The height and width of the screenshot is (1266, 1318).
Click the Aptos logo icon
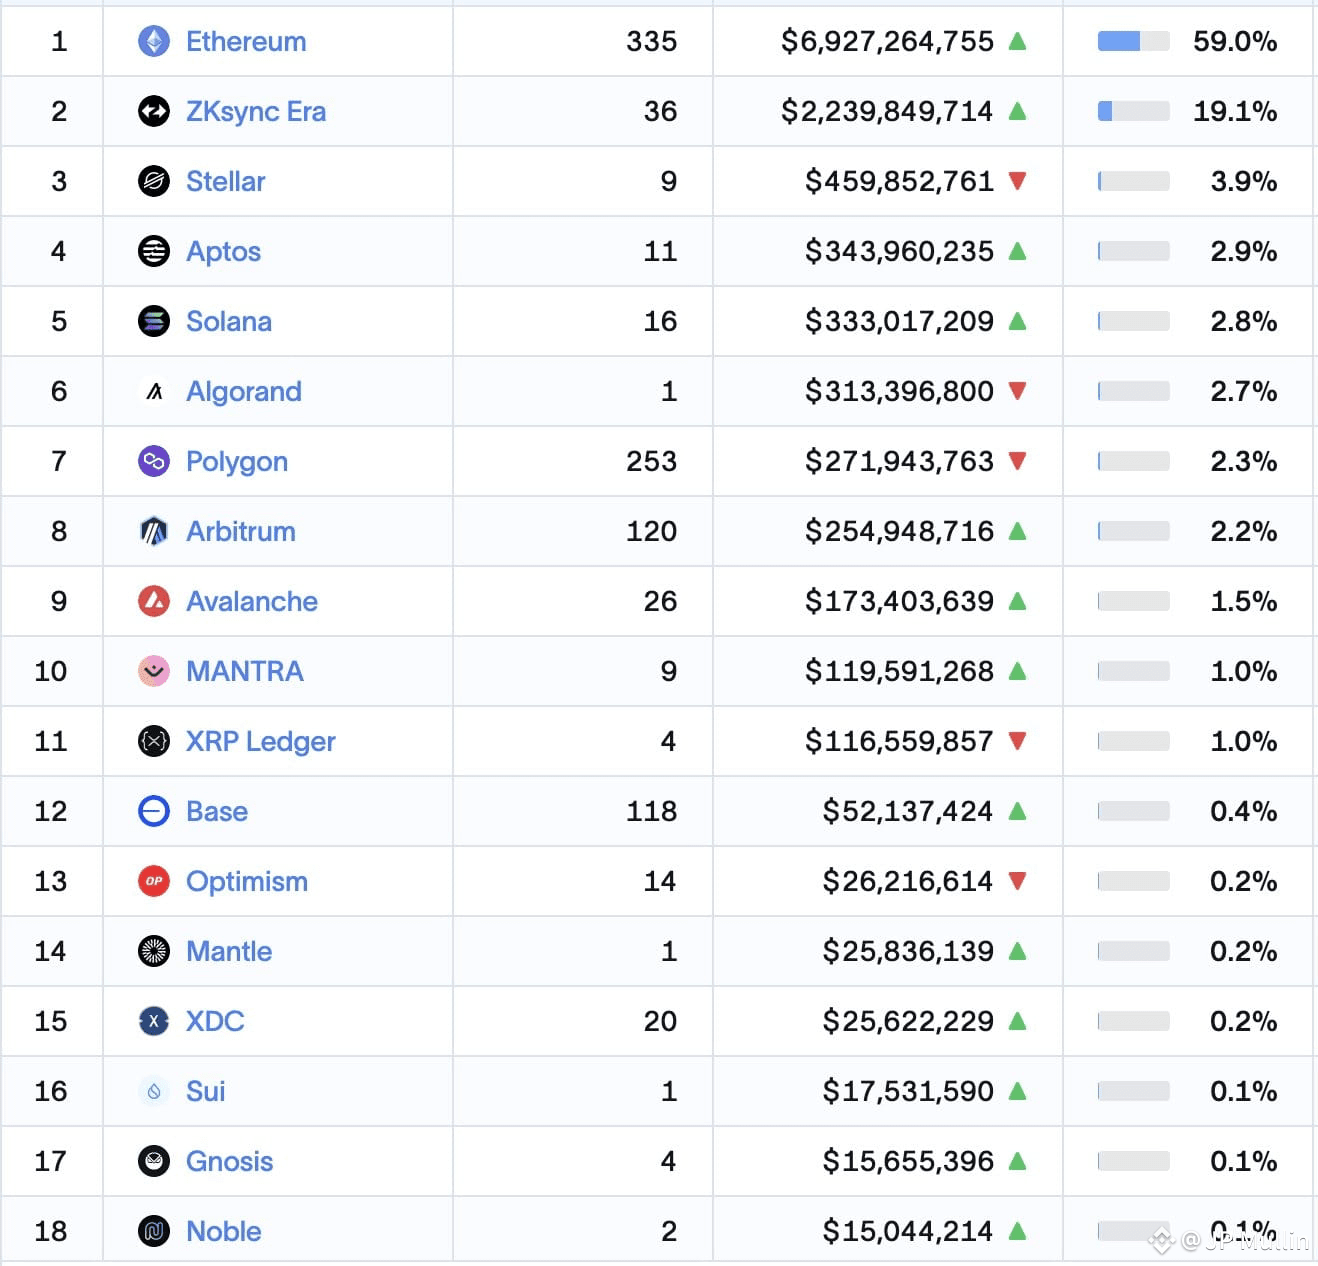(154, 251)
